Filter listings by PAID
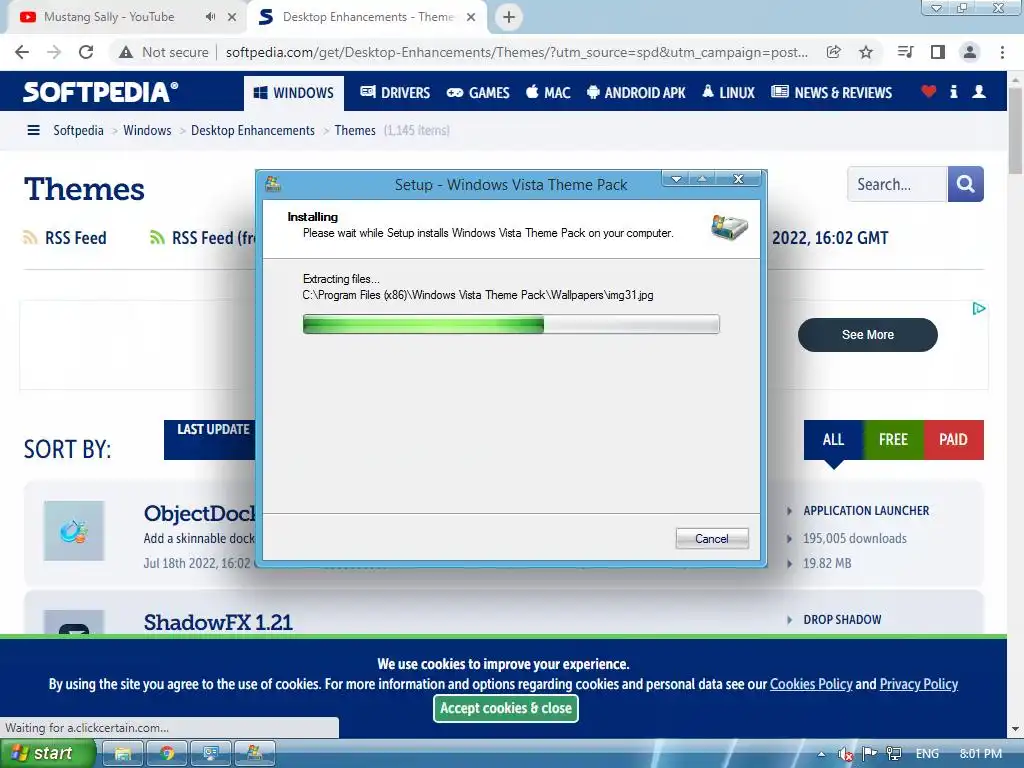The width and height of the screenshot is (1024, 768). (x=953, y=440)
